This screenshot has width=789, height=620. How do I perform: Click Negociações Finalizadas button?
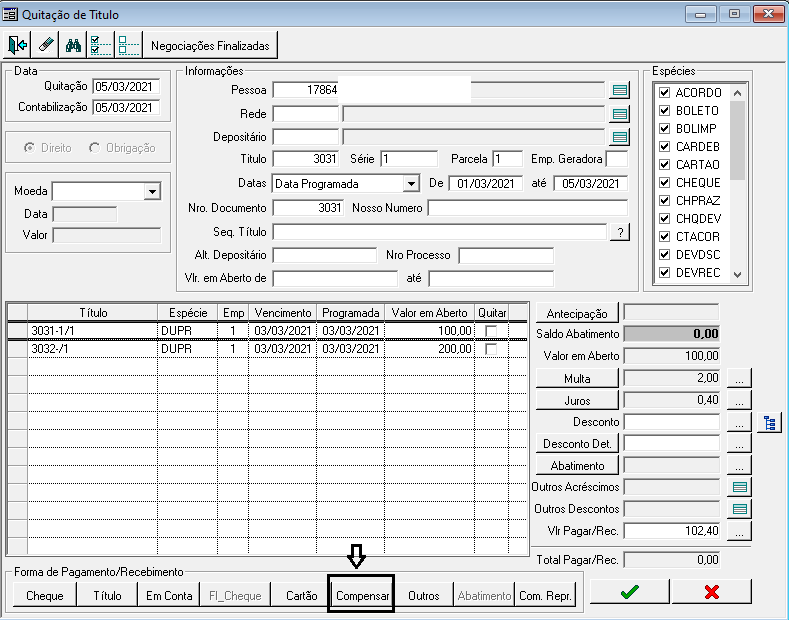(210, 45)
